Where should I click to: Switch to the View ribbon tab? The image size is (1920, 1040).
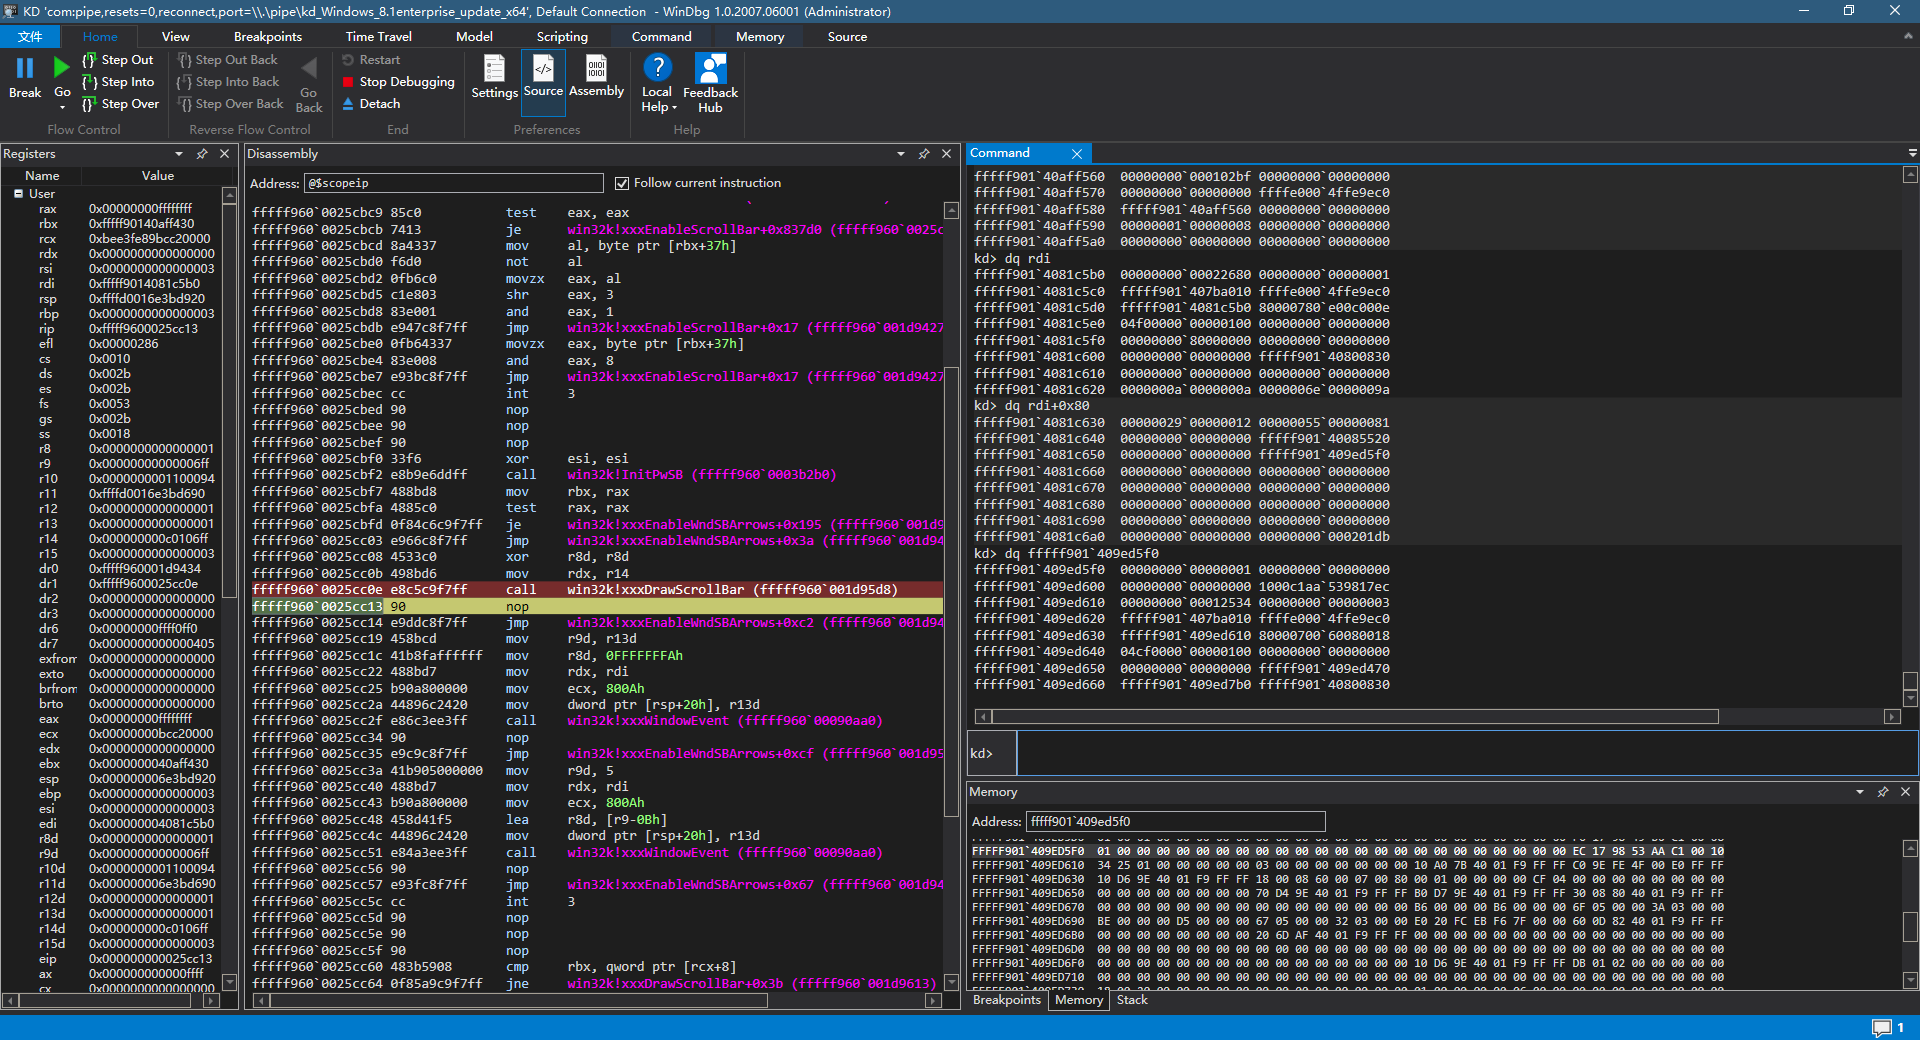[x=176, y=37]
